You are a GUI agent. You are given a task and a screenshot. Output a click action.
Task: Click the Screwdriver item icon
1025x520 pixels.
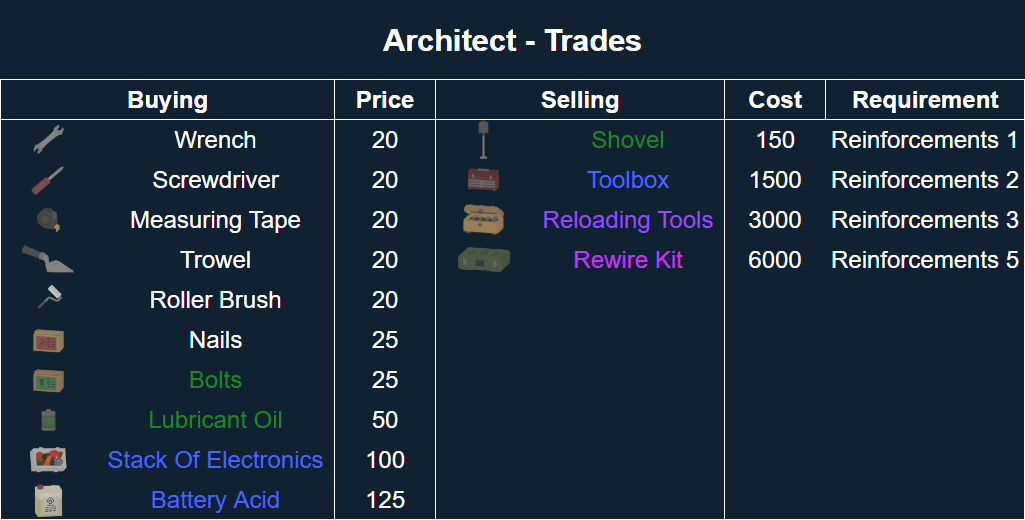tap(48, 180)
